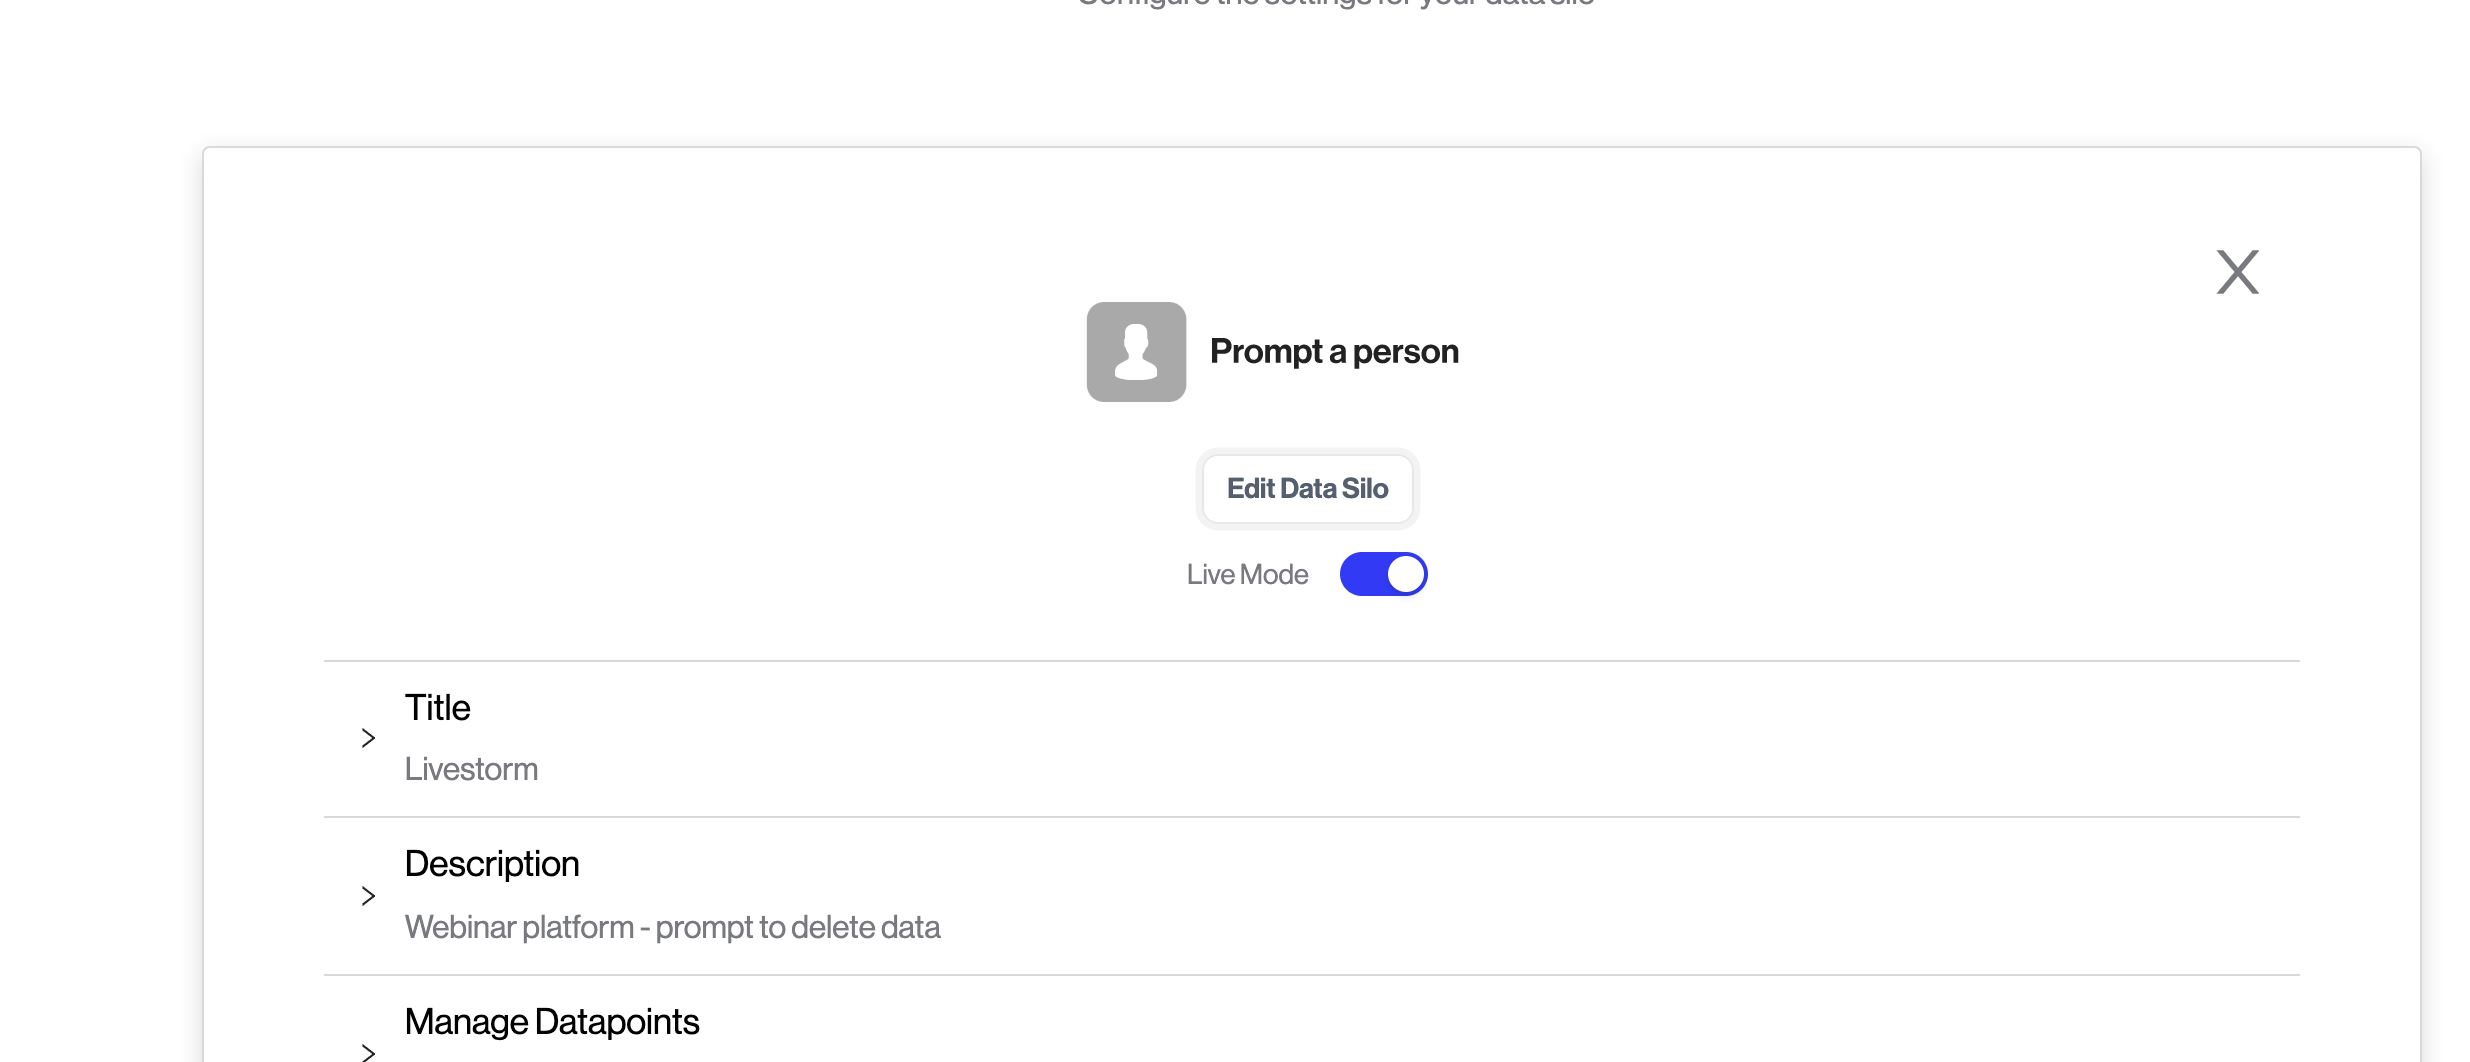Image resolution: width=2470 pixels, height=1062 pixels.
Task: Click the word 'Datapoints' in Manage Datapoints
Action: (617, 1022)
